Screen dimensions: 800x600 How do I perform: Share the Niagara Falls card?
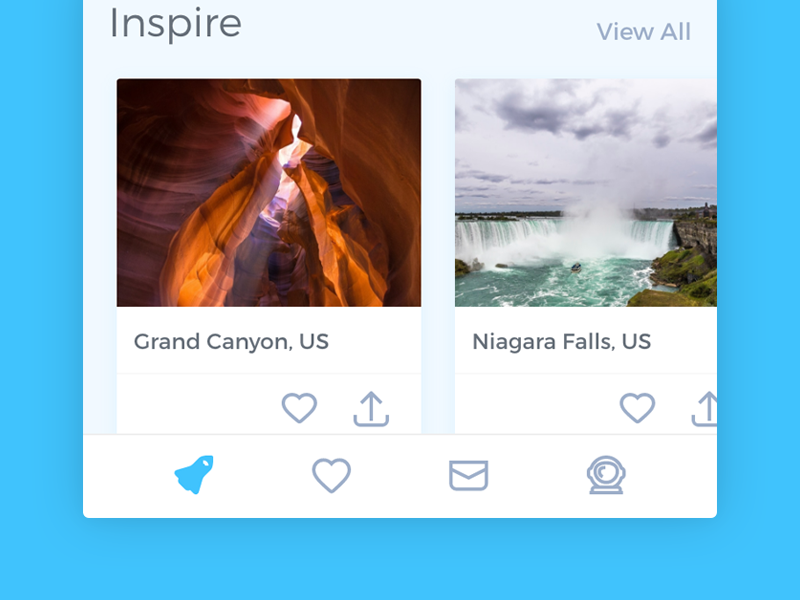pos(705,408)
